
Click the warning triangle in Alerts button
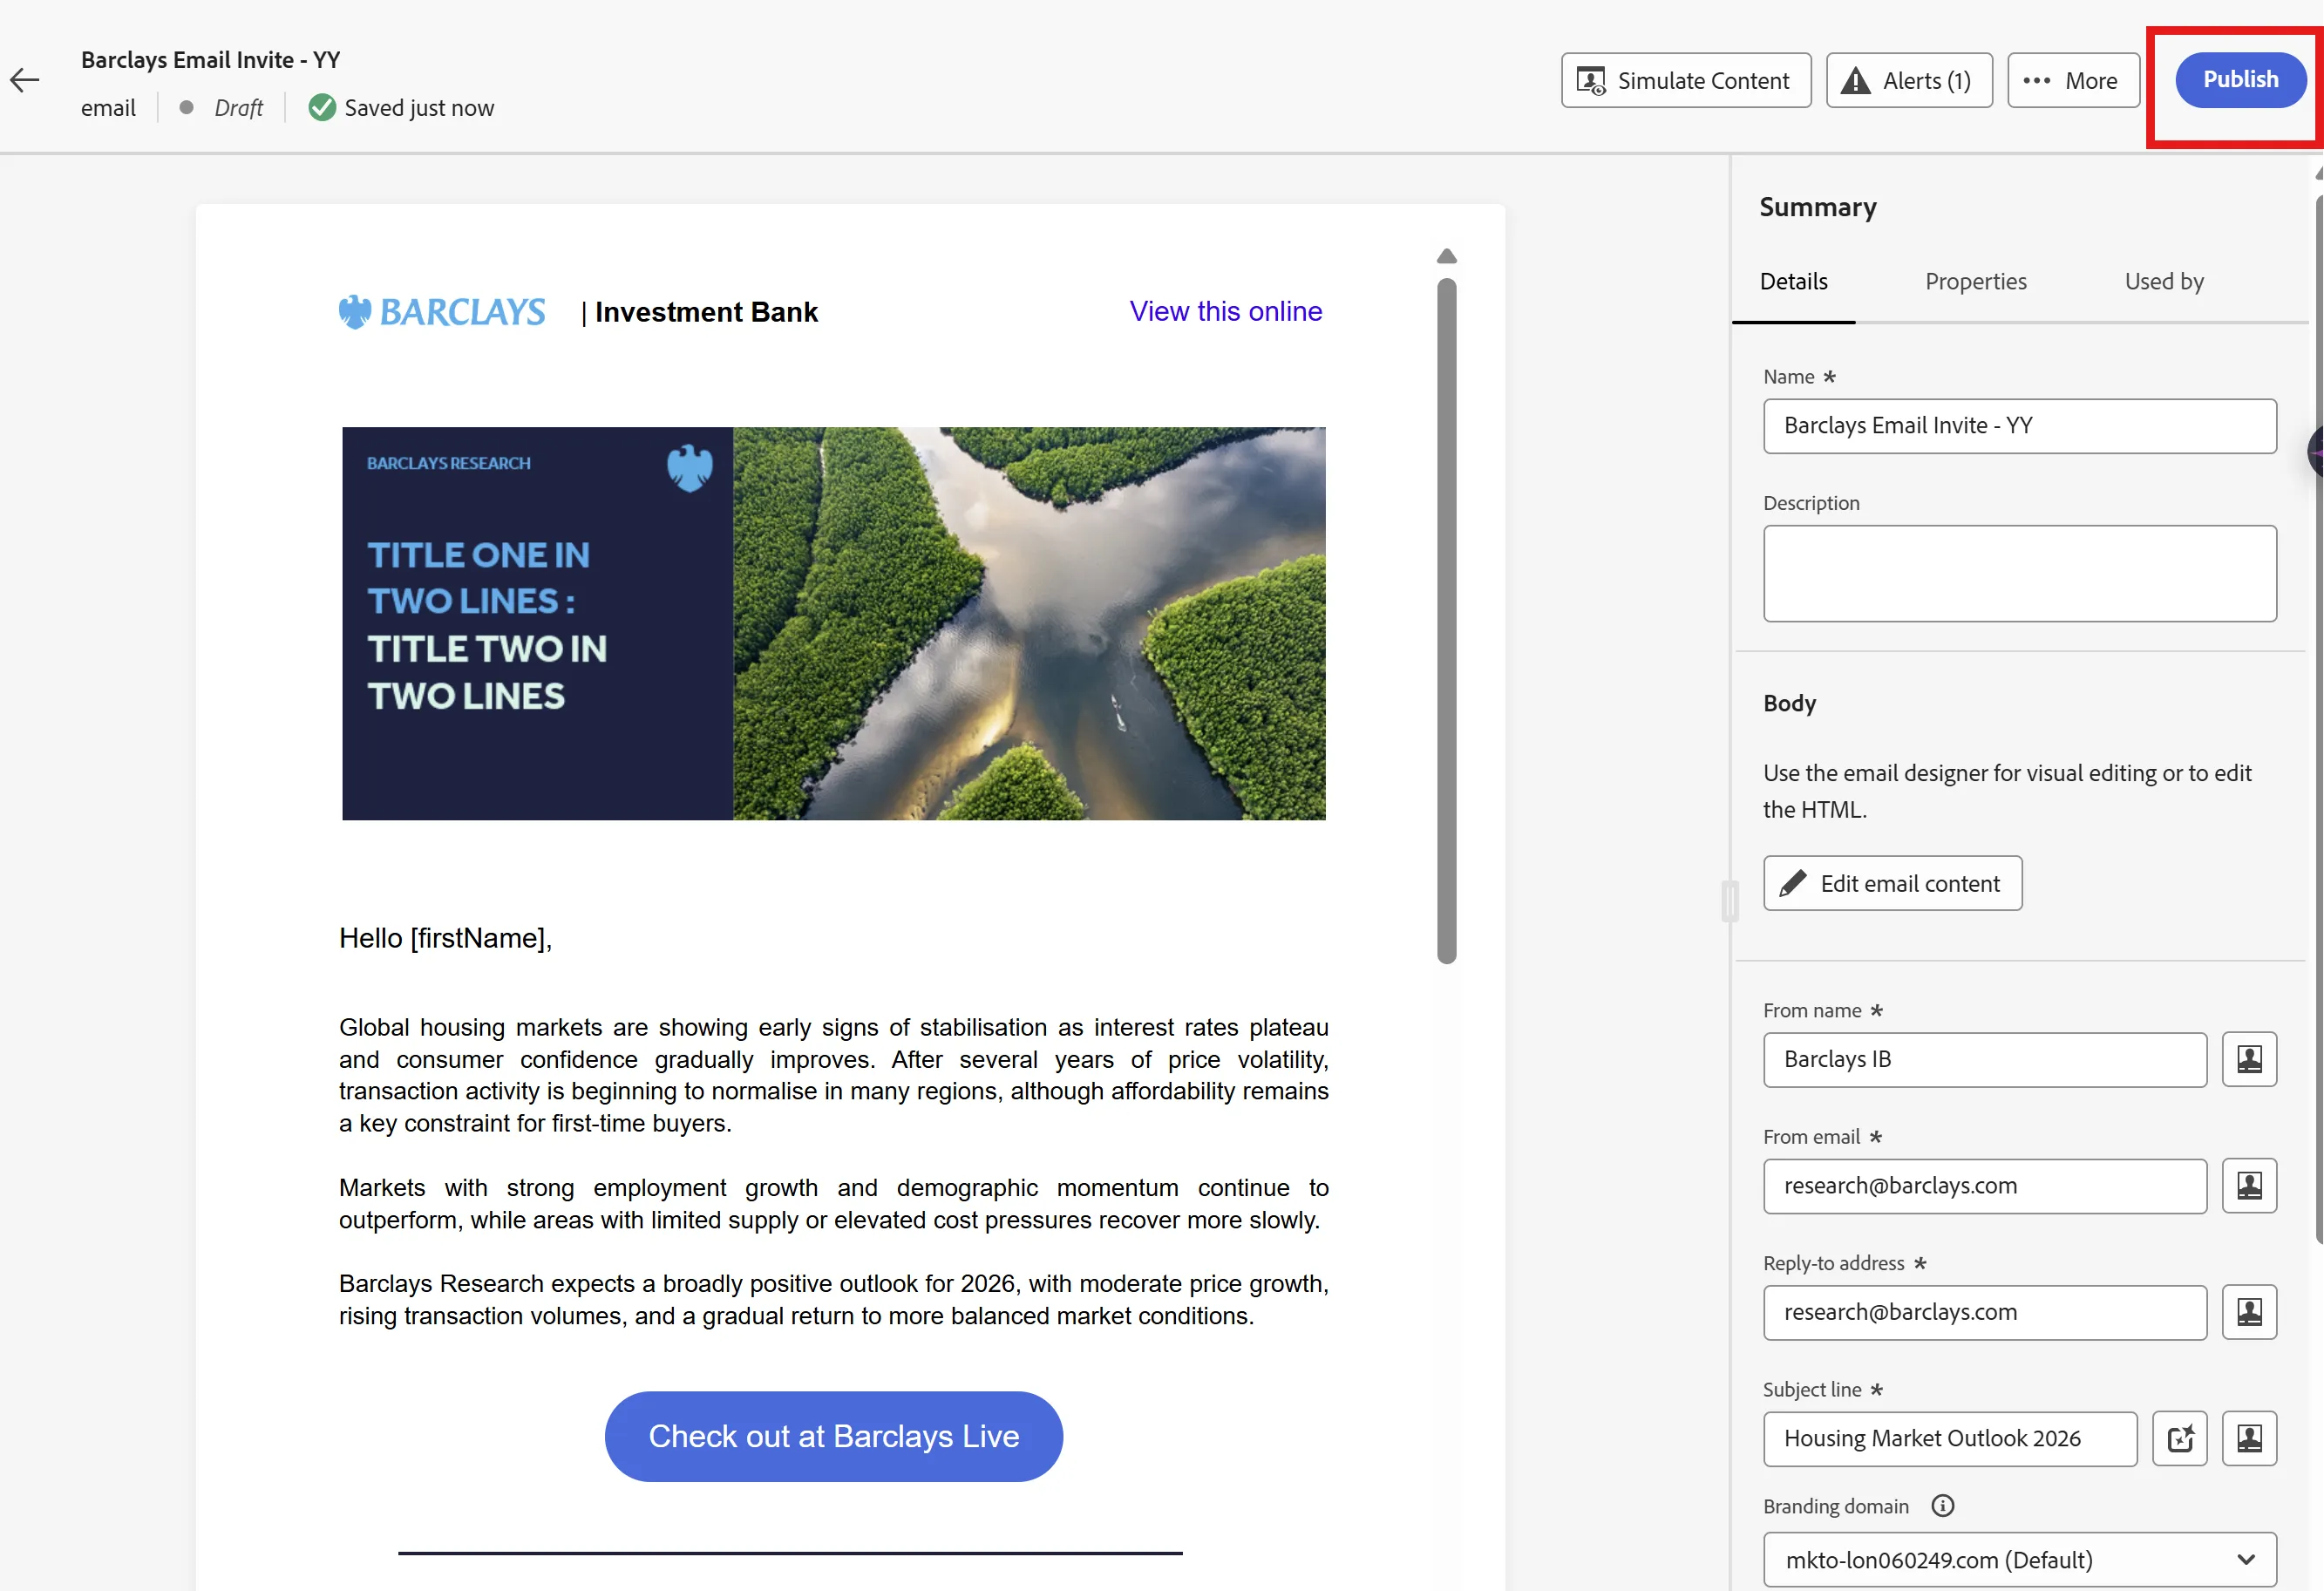tap(1855, 81)
